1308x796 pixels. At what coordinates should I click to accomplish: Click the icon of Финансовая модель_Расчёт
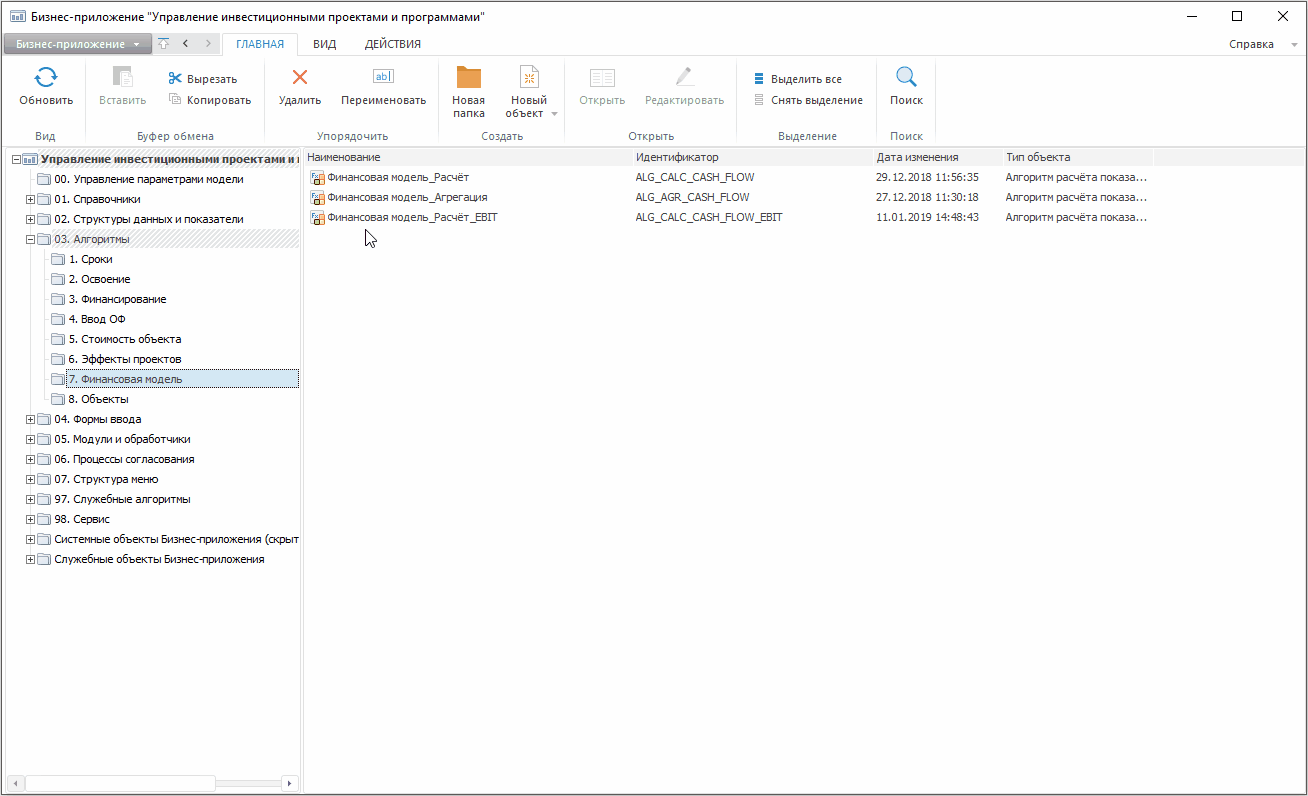pyautogui.click(x=318, y=178)
